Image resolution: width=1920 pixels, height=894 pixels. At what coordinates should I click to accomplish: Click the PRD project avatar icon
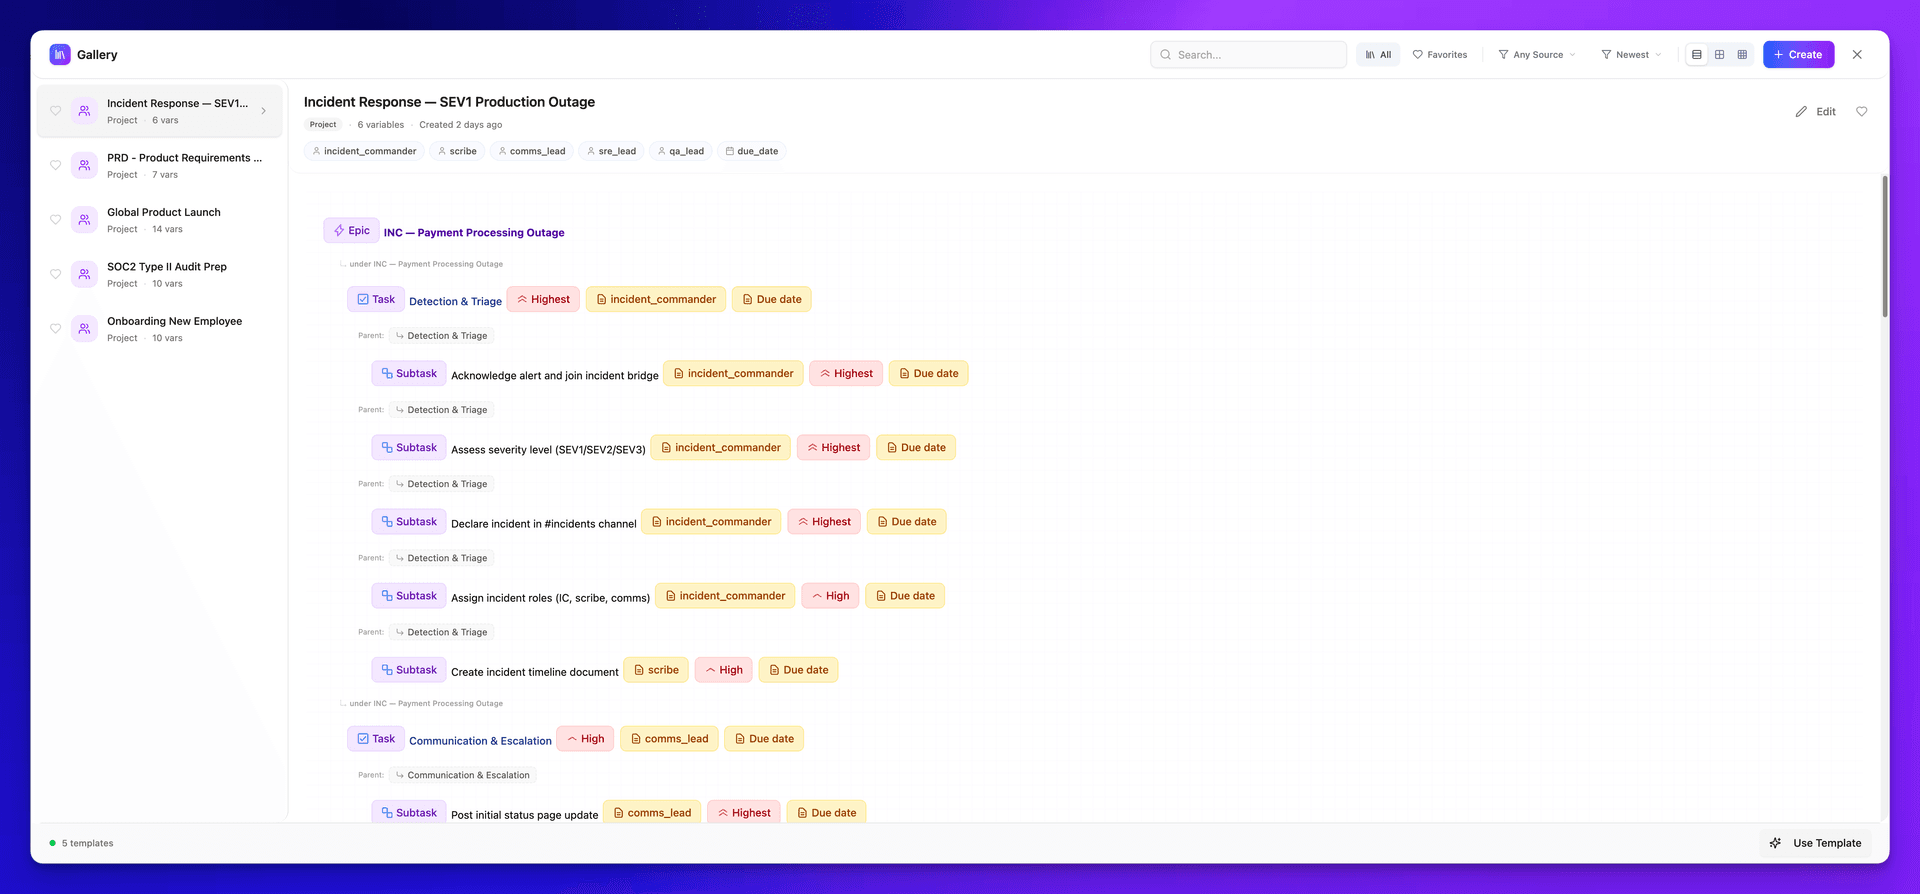tap(85, 165)
